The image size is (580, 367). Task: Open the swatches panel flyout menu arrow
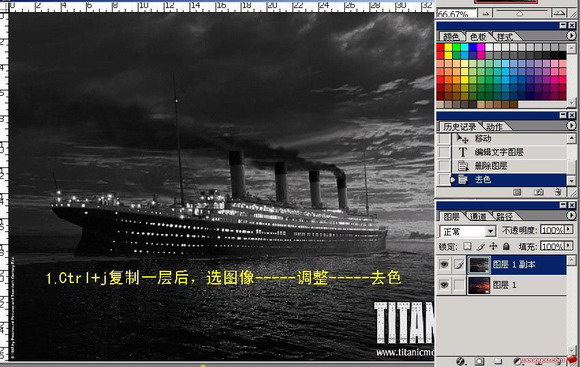[571, 36]
